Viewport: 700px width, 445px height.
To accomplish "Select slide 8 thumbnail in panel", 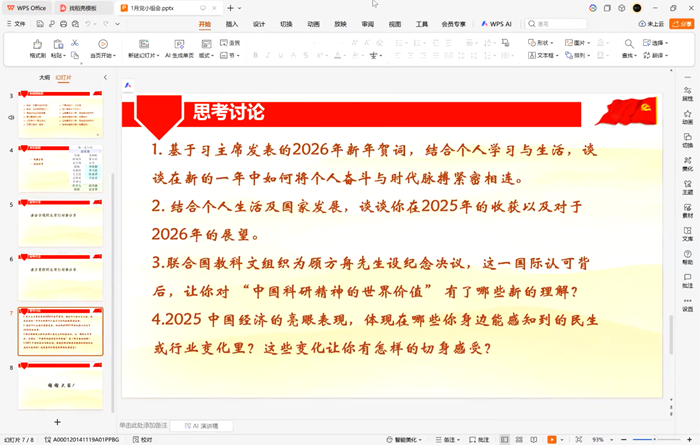I will [x=60, y=385].
